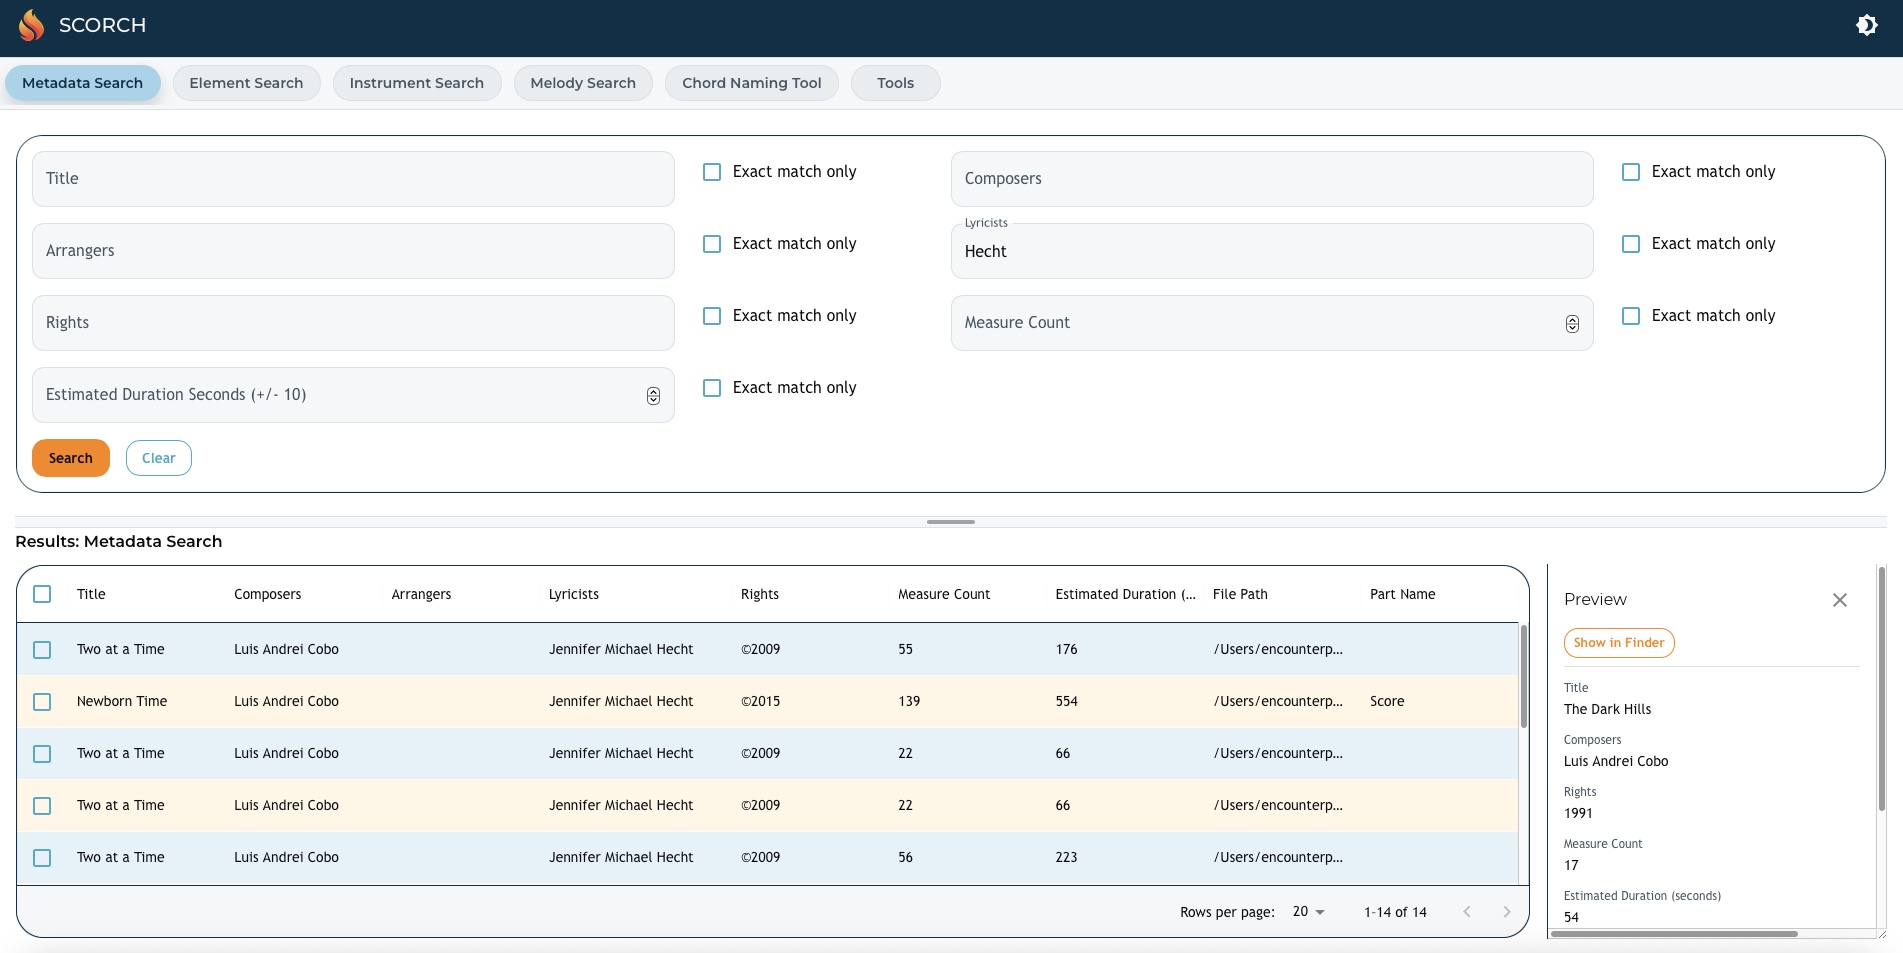
Task: Open the Rows per page dropdown
Action: pos(1308,912)
